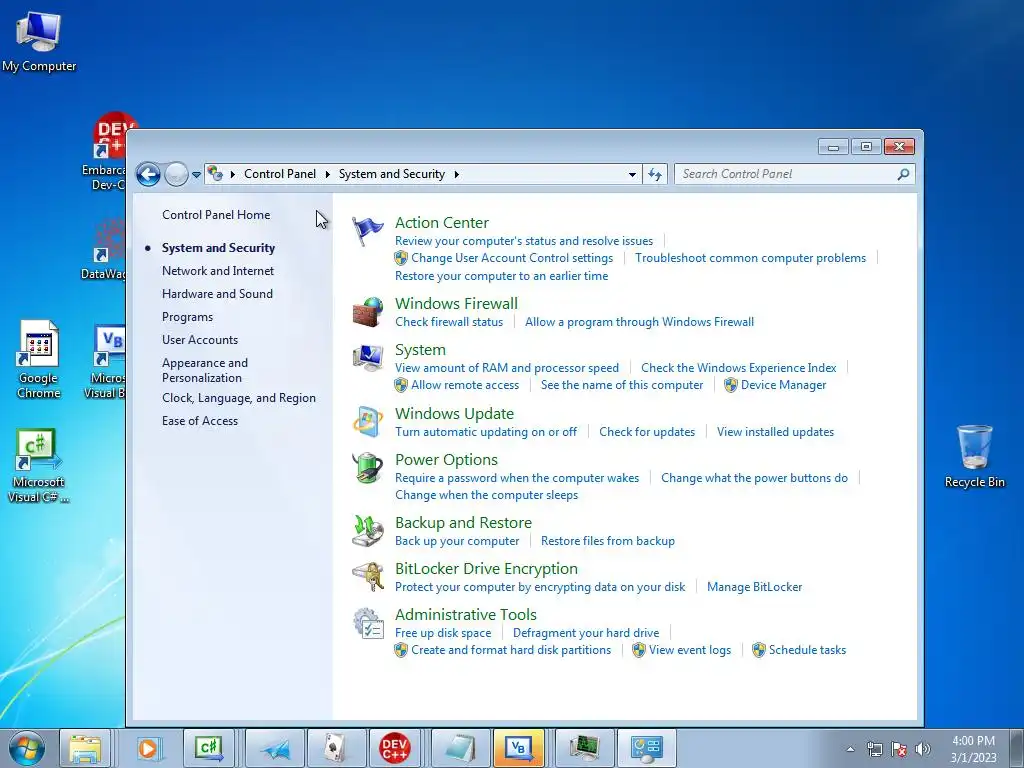Select the Google Chrome desktop shortcut
1024x768 pixels.
click(39, 360)
